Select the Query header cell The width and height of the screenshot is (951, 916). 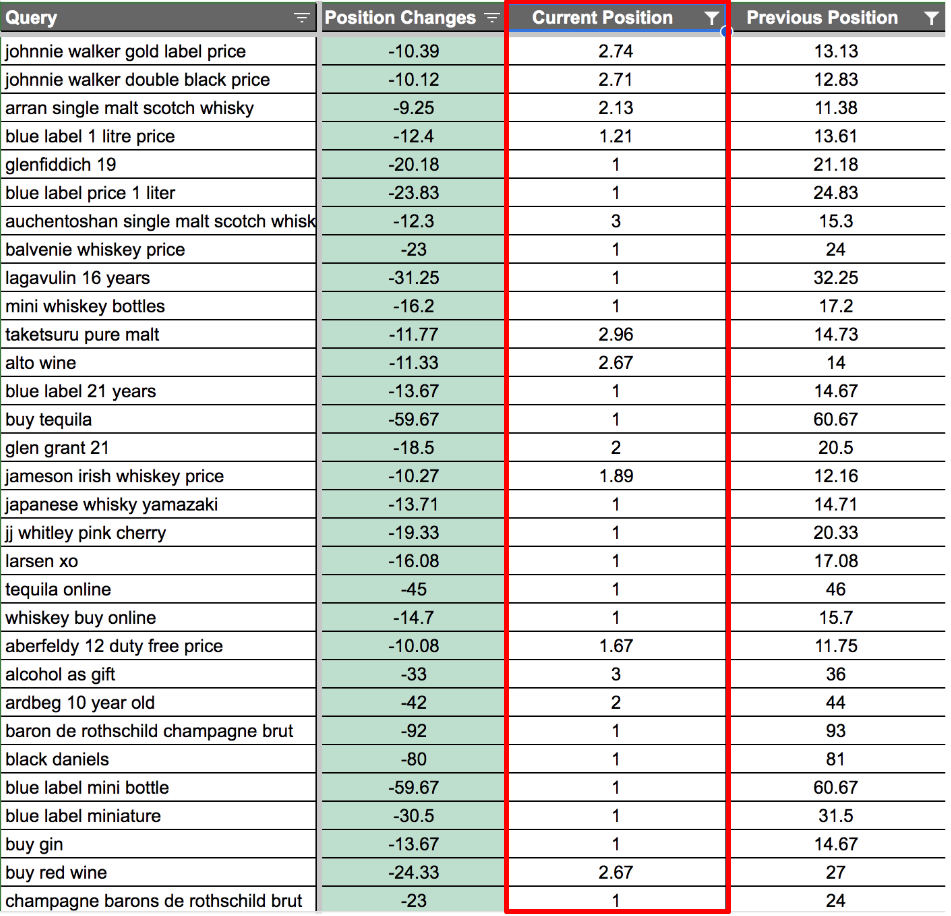tap(159, 18)
